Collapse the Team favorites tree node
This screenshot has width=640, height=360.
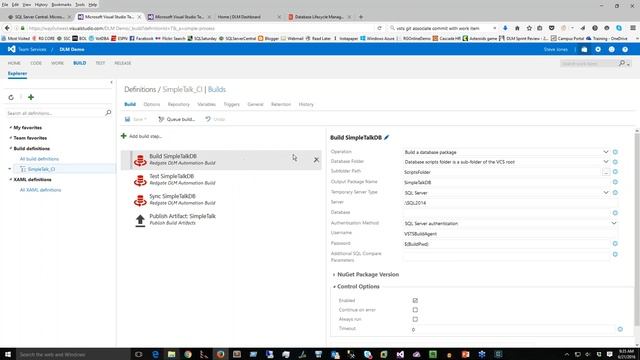(11, 138)
